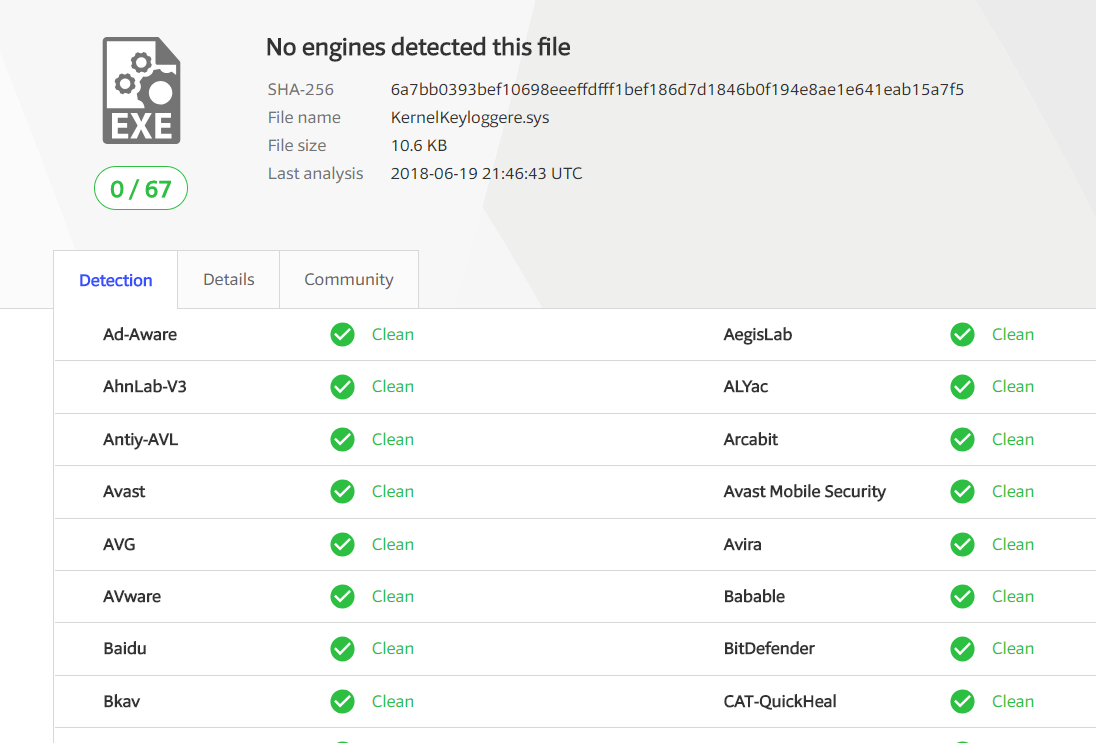Click the green check icon for AhnLab-V3
This screenshot has width=1096, height=743.
coord(342,387)
